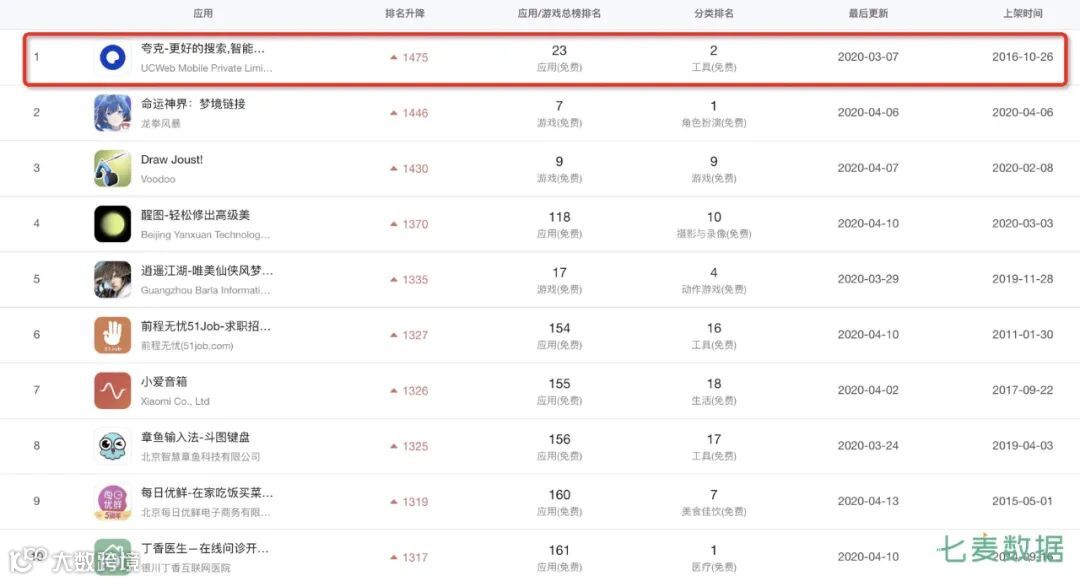
Task: Click overall rank 156 for 章鱼输入法
Action: 559,439
